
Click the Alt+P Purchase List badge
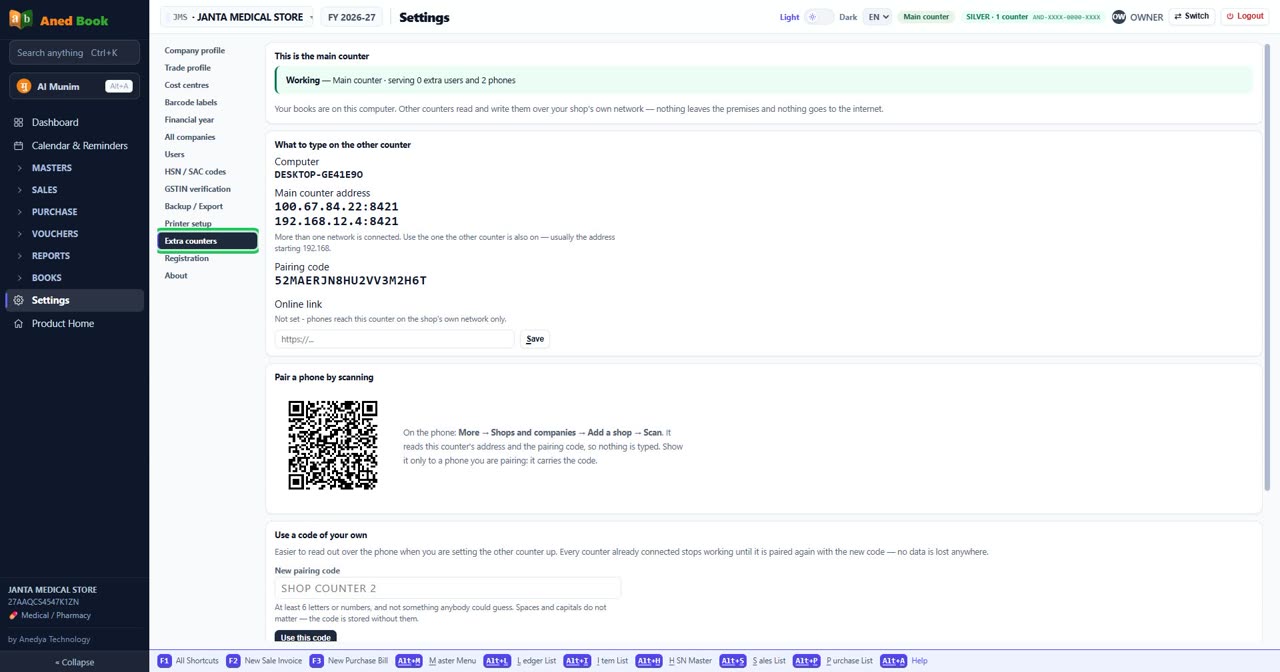pyautogui.click(x=807, y=661)
